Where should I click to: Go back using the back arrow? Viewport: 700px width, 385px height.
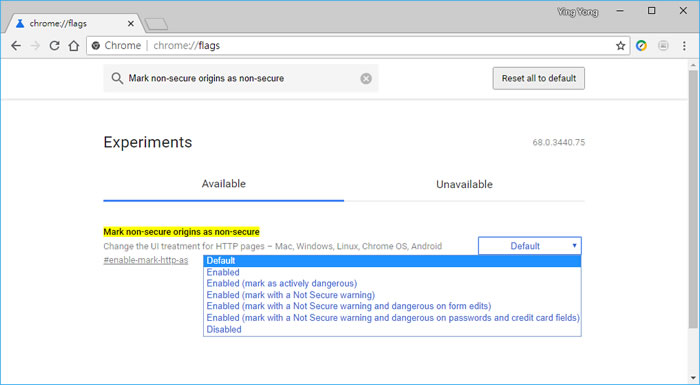[16, 46]
